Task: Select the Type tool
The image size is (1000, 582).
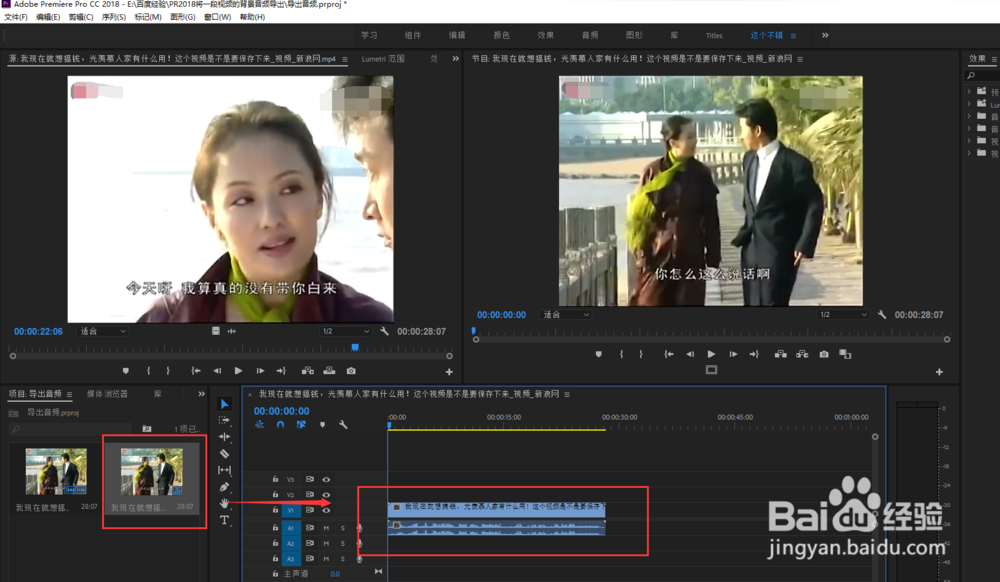Action: click(x=224, y=520)
